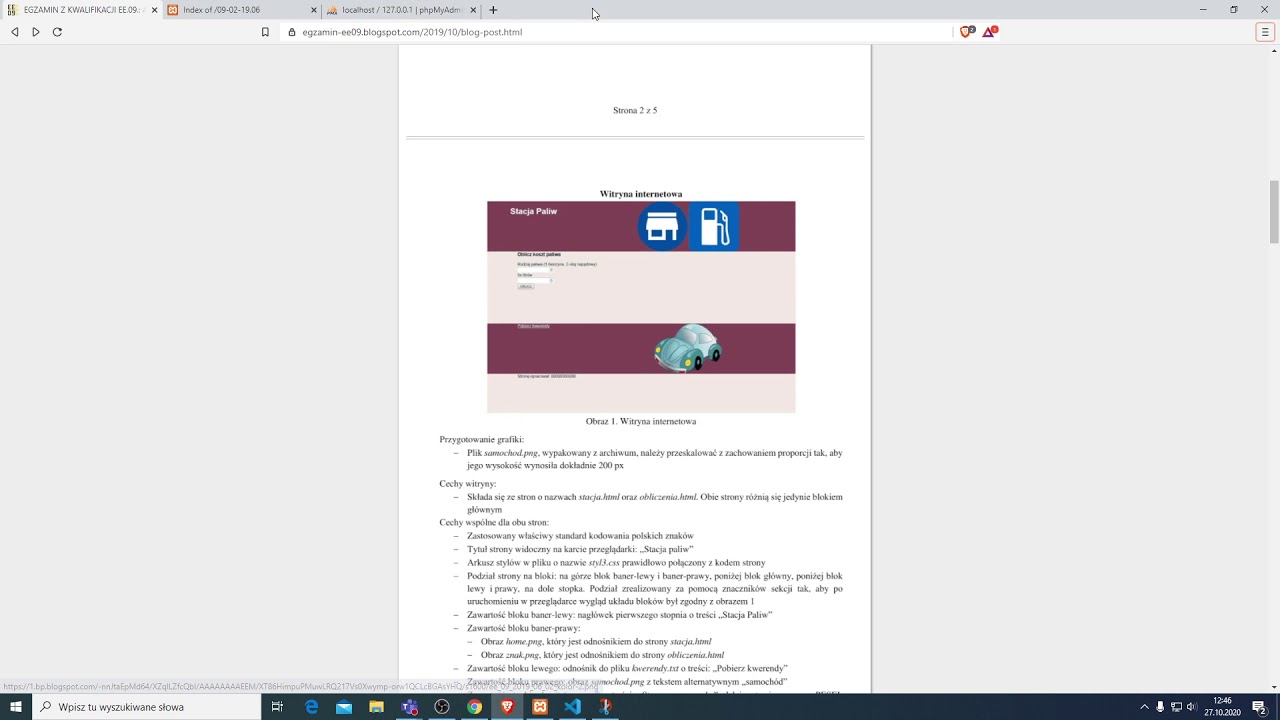Click 'Zawartość bloku baner-lewy' line
This screenshot has width=1280, height=720.
(x=619, y=615)
